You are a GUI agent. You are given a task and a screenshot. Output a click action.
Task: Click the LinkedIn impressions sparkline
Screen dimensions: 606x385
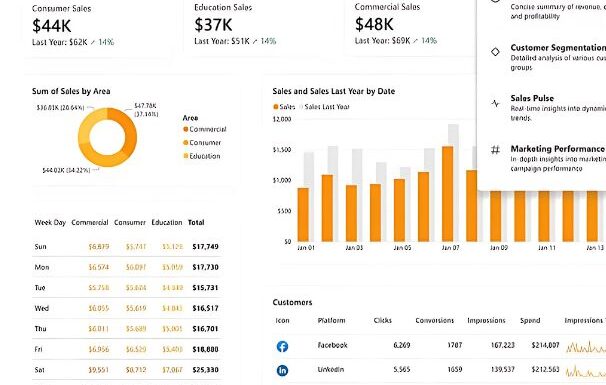pyautogui.click(x=586, y=371)
